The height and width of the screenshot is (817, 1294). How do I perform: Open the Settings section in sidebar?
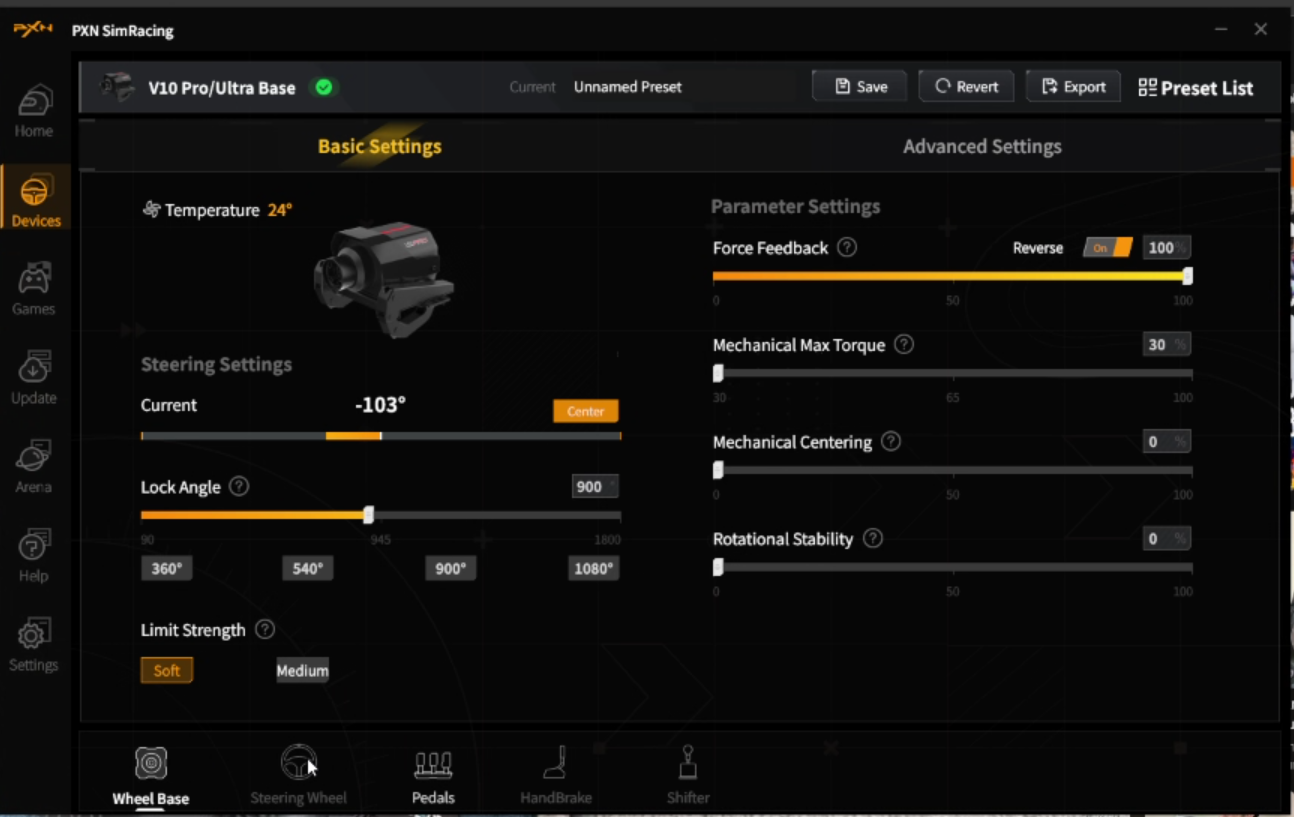(34, 645)
